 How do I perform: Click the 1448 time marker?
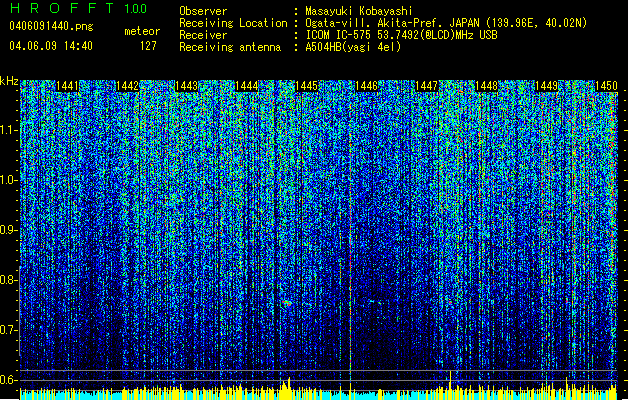pos(486,86)
